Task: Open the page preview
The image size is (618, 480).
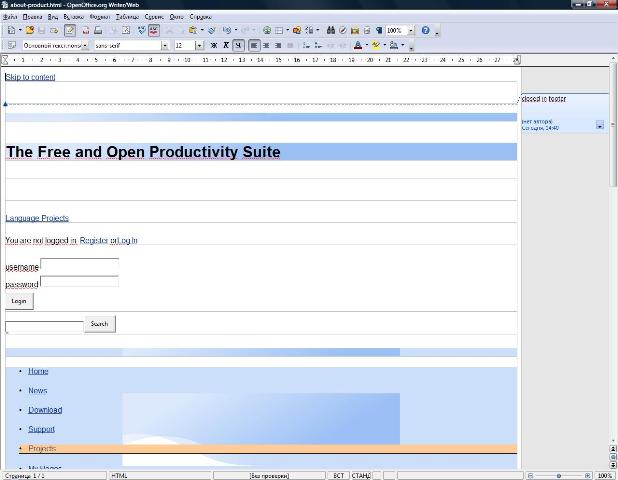Action: (x=126, y=30)
